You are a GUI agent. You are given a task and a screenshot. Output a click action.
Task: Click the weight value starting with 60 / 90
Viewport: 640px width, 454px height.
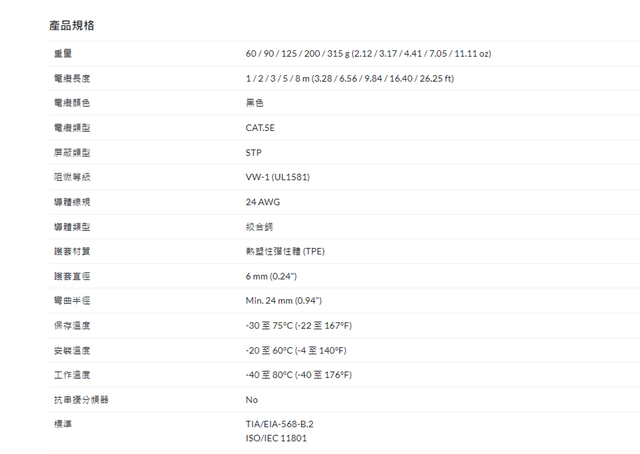[x=367, y=53]
